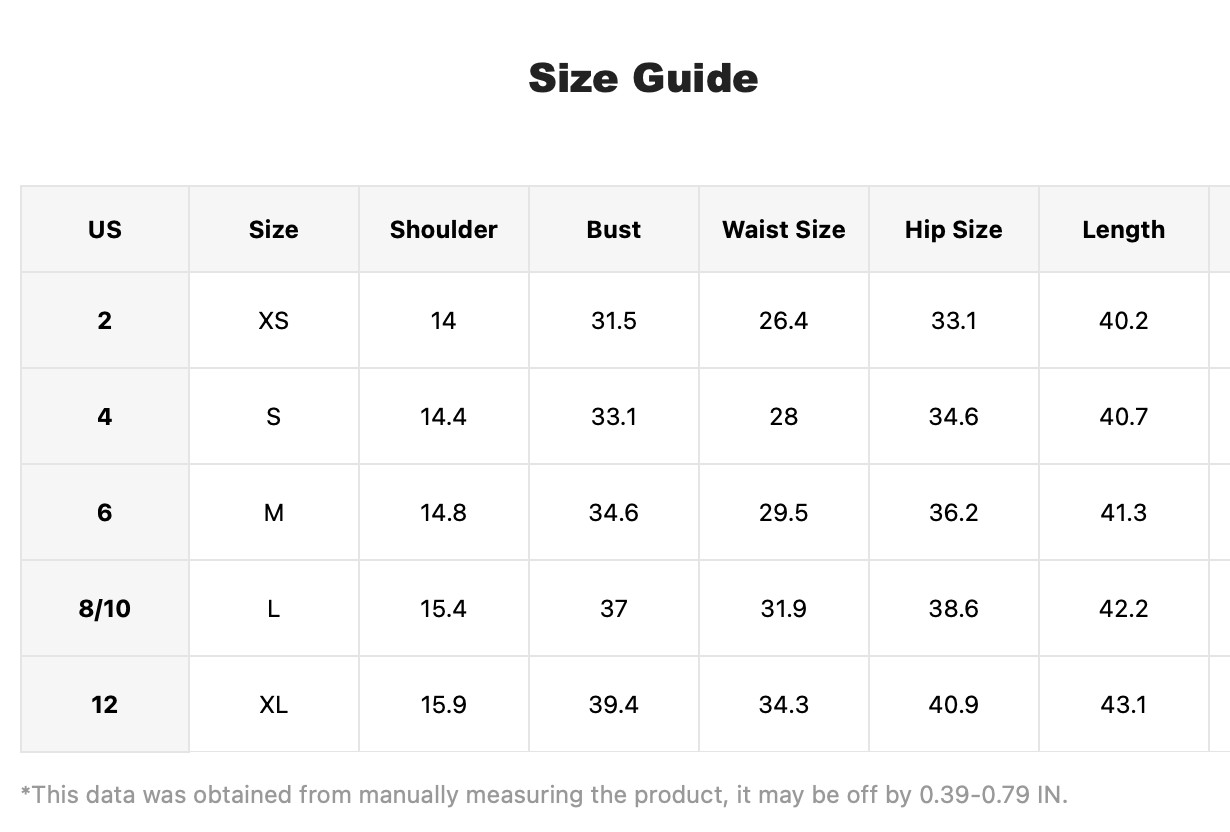Select the US size 2 row header
Image resolution: width=1230 pixels, height=832 pixels.
[105, 320]
